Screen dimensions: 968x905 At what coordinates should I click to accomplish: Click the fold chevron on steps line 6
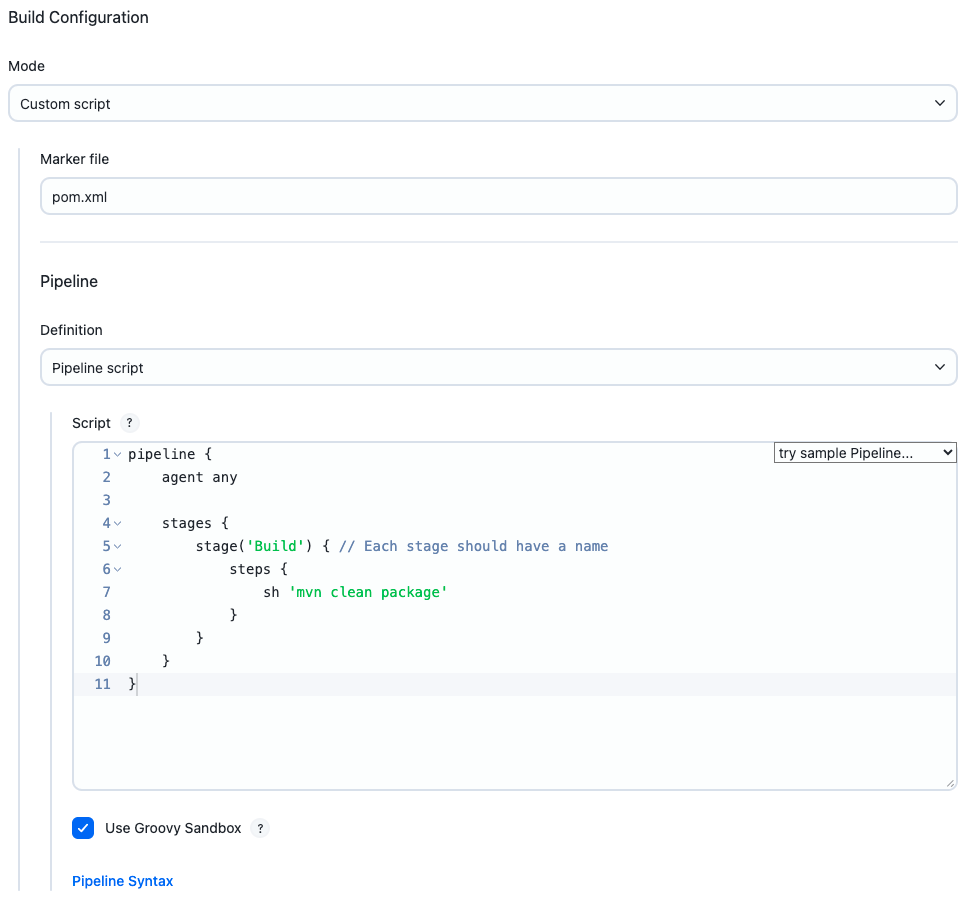116,568
